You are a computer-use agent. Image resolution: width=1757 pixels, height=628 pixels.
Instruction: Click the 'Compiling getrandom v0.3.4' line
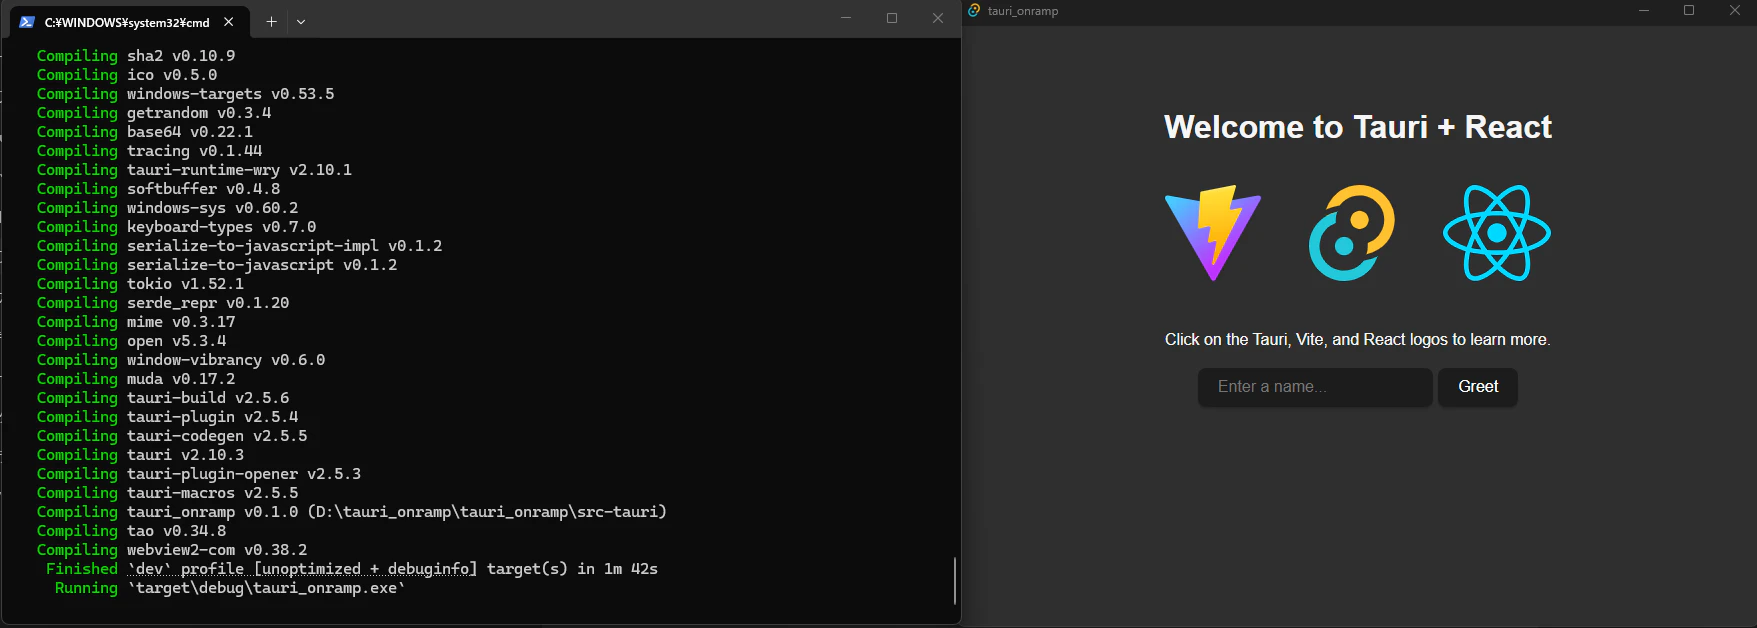(x=154, y=113)
